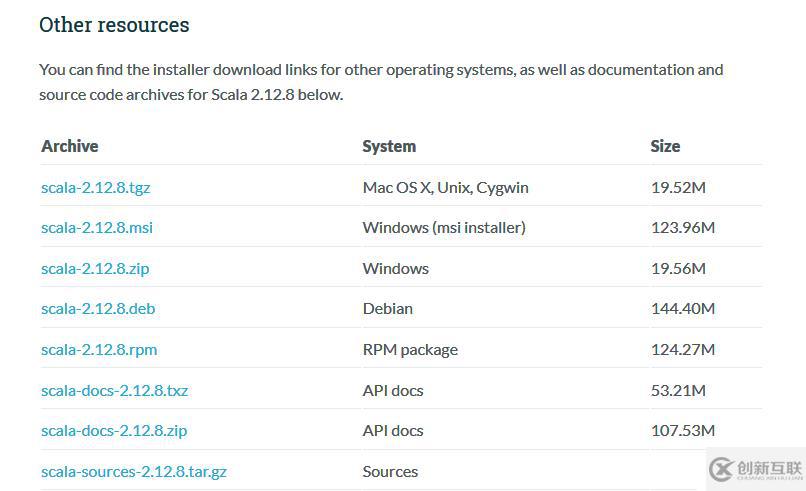
Task: Click the 123.96M size value
Action: [683, 227]
